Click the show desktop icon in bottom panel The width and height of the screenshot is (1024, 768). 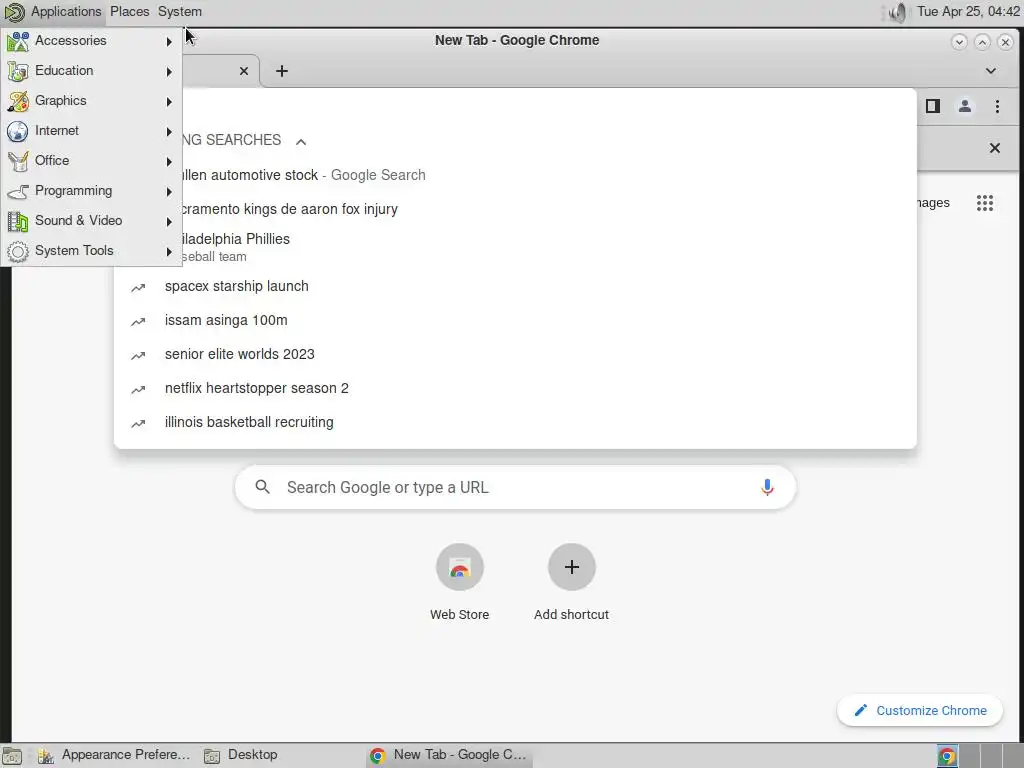click(12, 756)
